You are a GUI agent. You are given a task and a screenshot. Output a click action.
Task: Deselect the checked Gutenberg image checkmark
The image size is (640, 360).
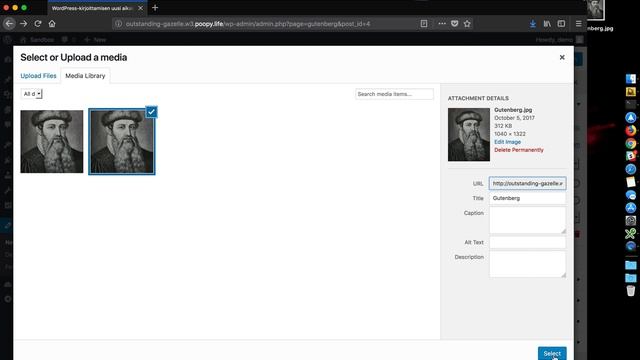(x=151, y=112)
